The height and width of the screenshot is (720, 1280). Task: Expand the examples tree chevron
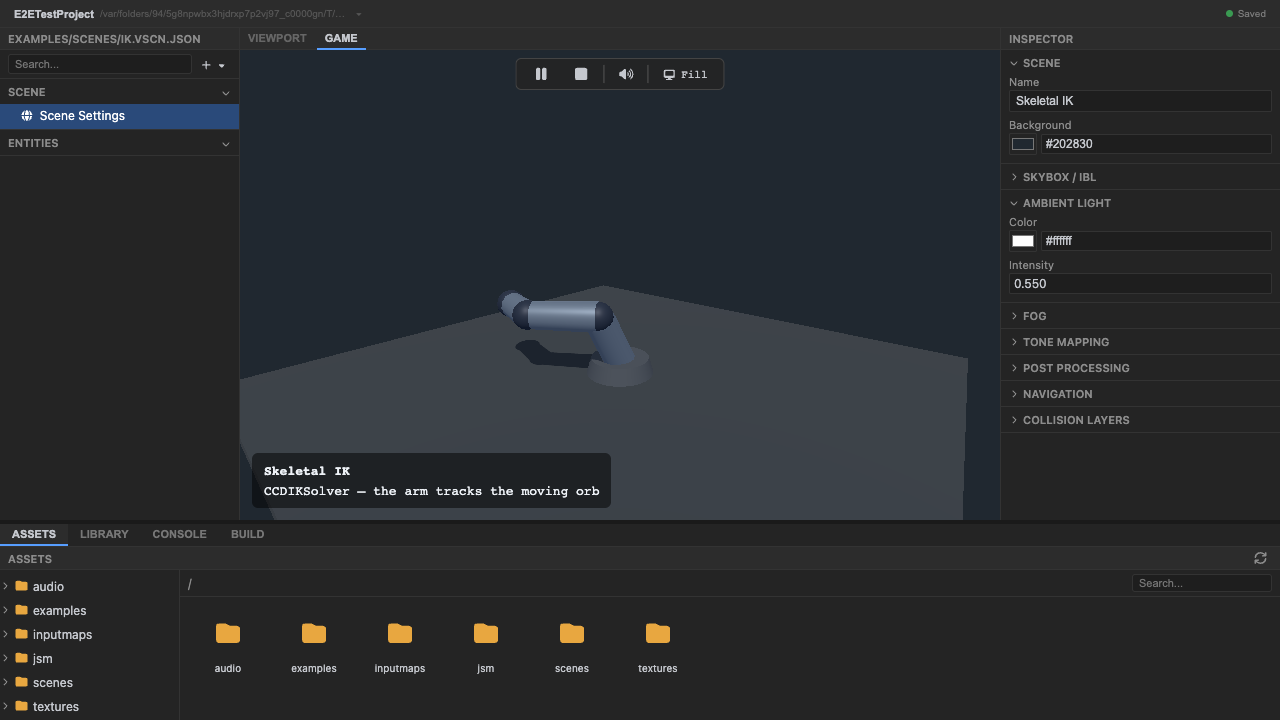point(6,610)
